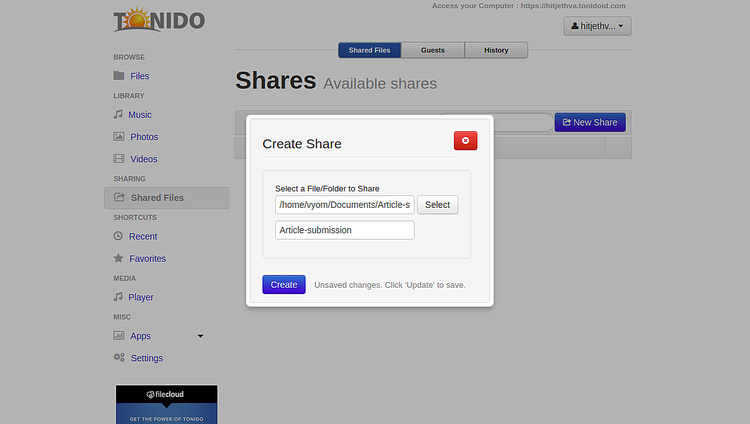Click the Music note icon

118,115
